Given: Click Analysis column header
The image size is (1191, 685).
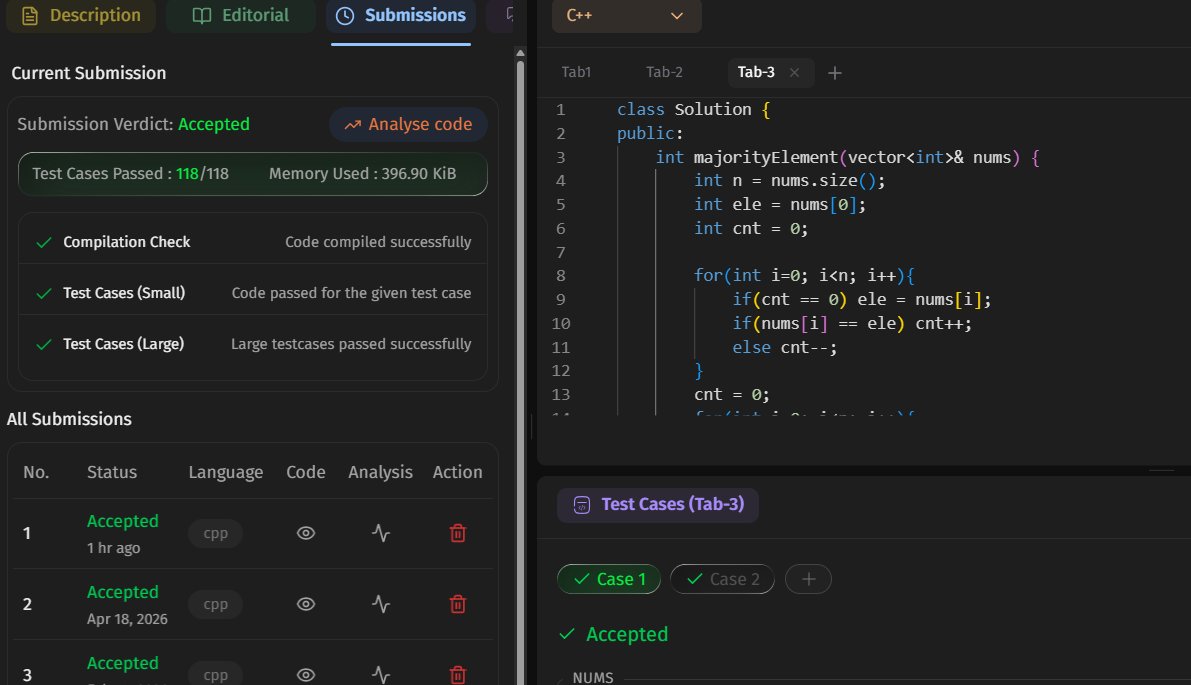Looking at the screenshot, I should coord(381,472).
